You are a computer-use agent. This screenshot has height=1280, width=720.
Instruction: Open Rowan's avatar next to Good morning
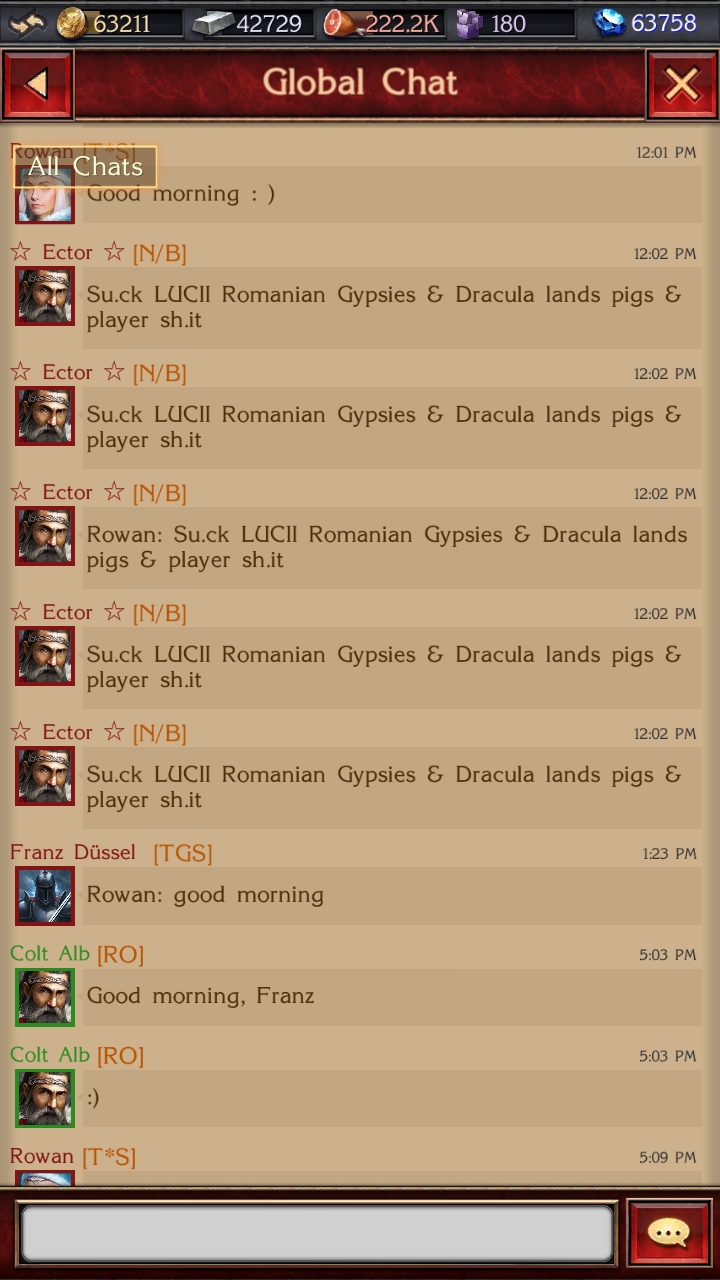45,195
